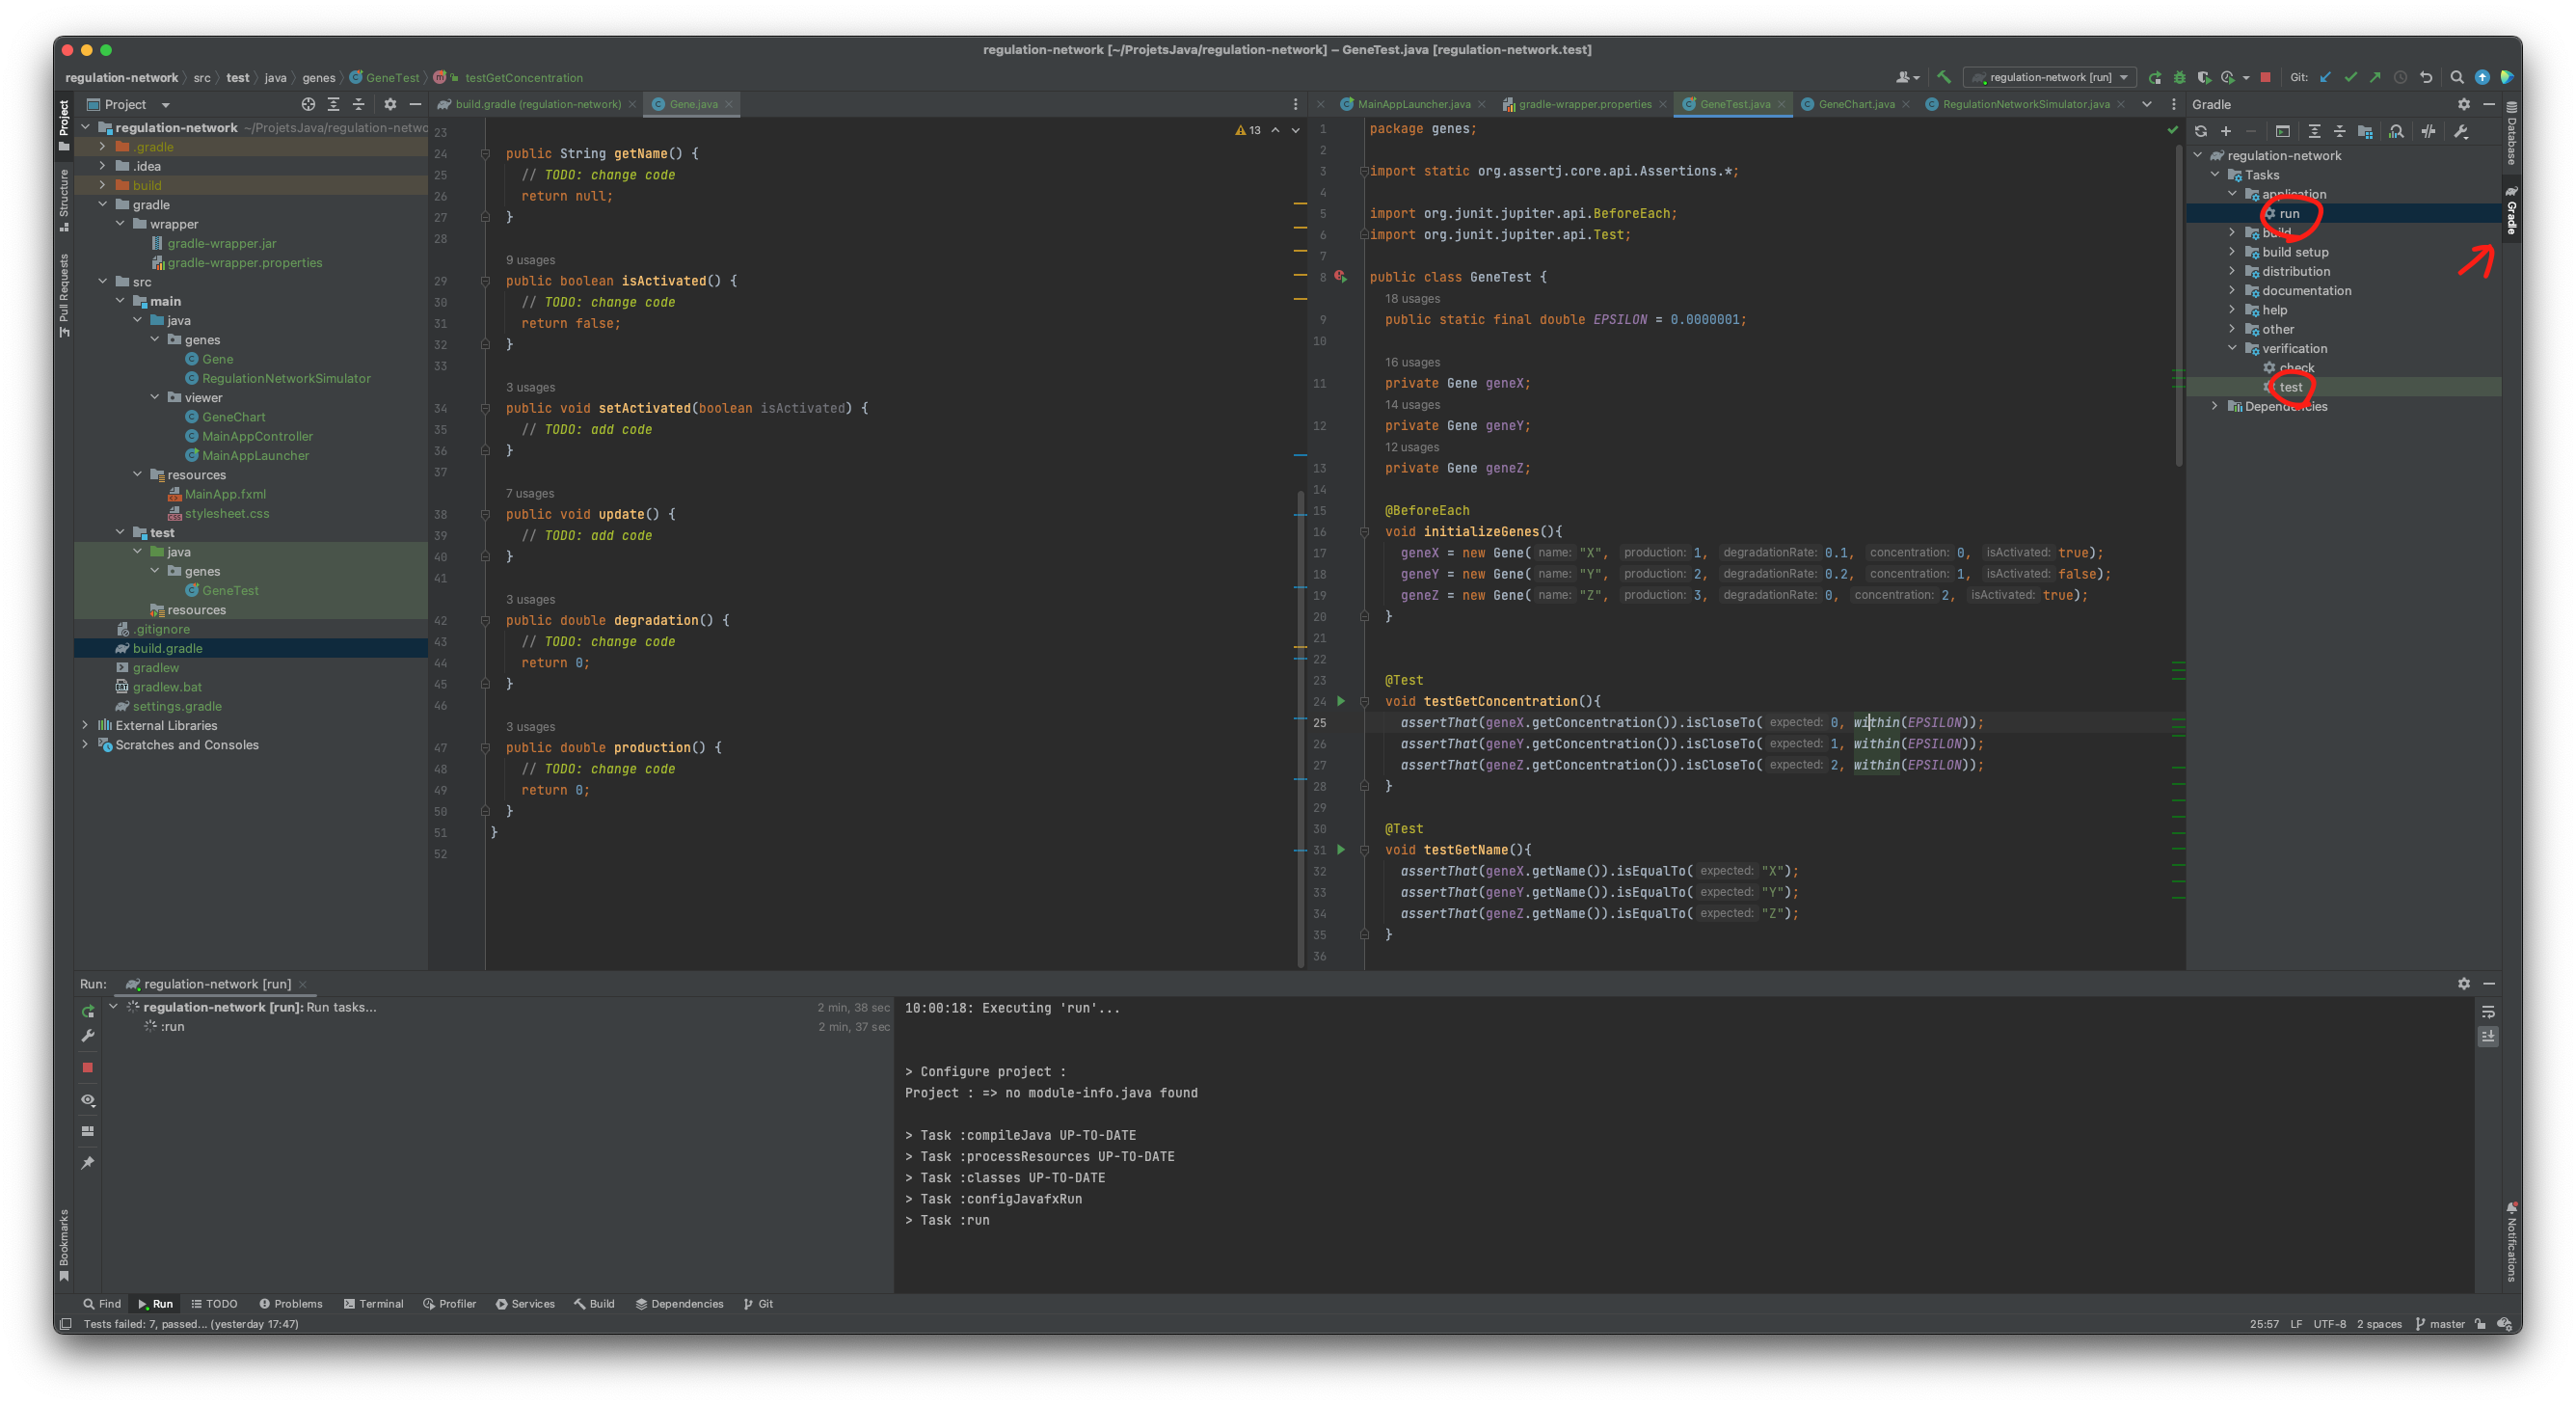Screen dimensions: 2576x1405
Task: Expand the 'build setup' Gradle task group
Action: coord(2232,252)
